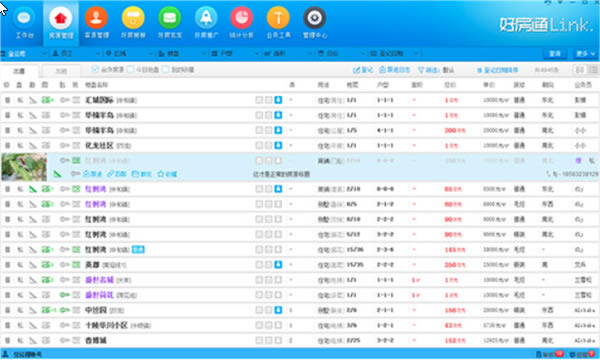Click the green envelope message icon

[170, 23]
